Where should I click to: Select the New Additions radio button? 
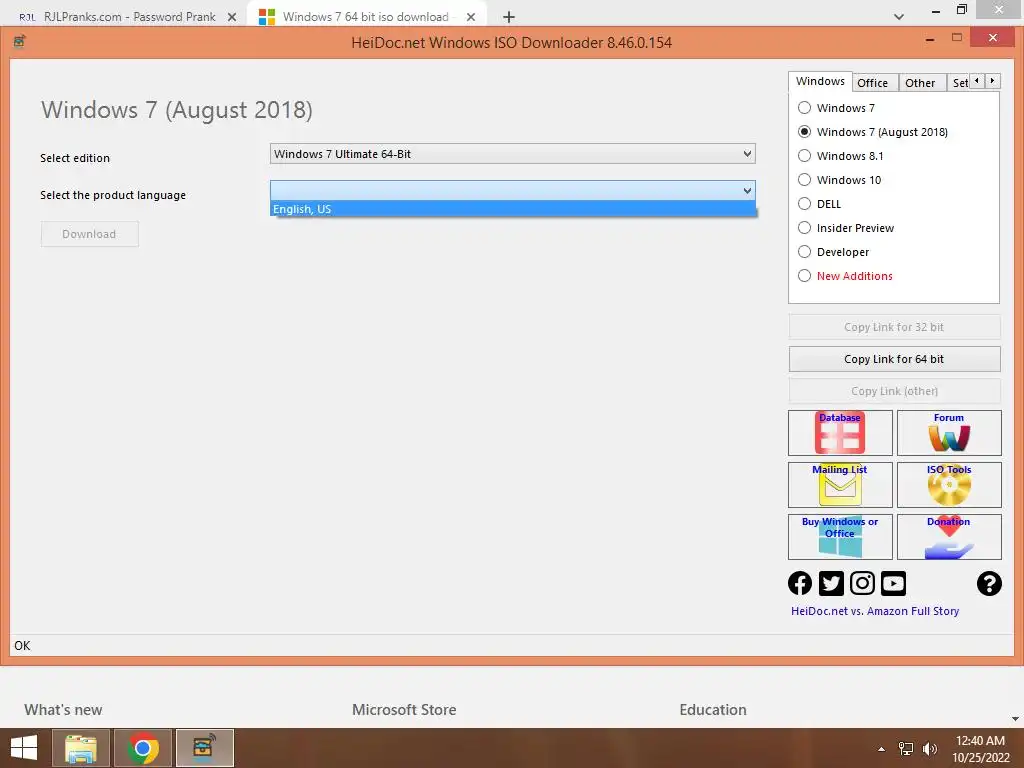tap(805, 276)
